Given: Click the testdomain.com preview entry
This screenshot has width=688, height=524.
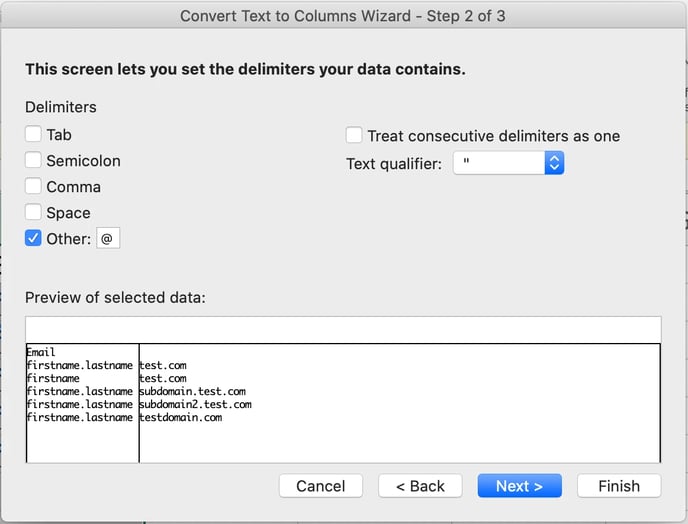Looking at the screenshot, I should point(181,417).
